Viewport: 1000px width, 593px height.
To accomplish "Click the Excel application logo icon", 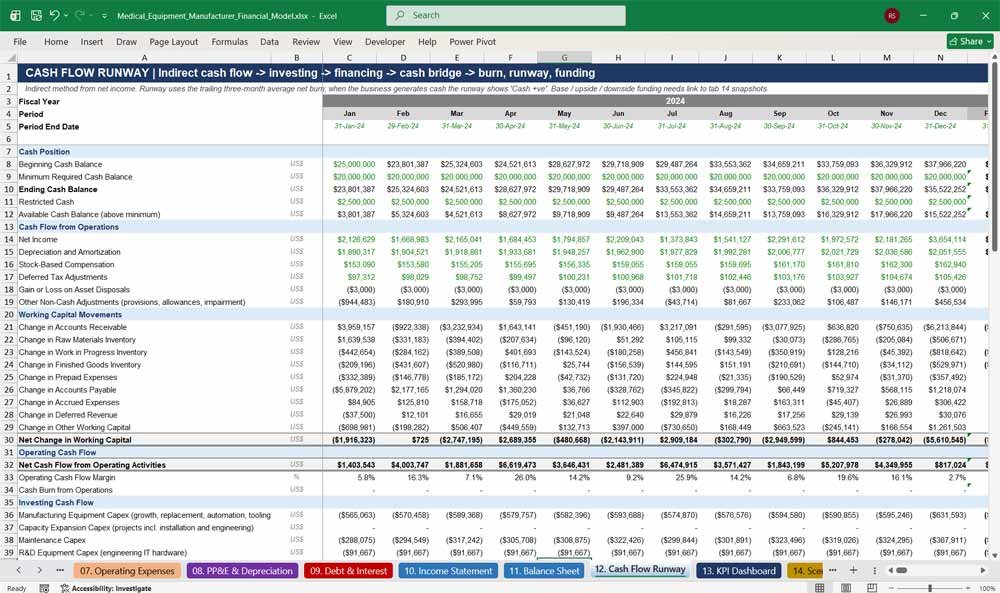I will point(15,15).
